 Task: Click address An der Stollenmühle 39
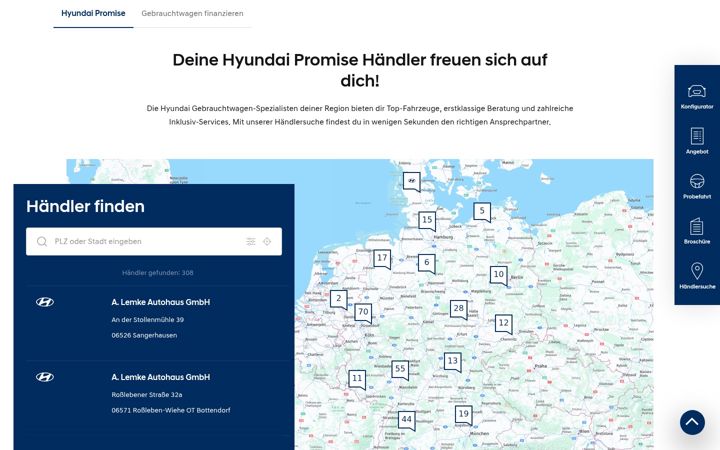pos(147,320)
